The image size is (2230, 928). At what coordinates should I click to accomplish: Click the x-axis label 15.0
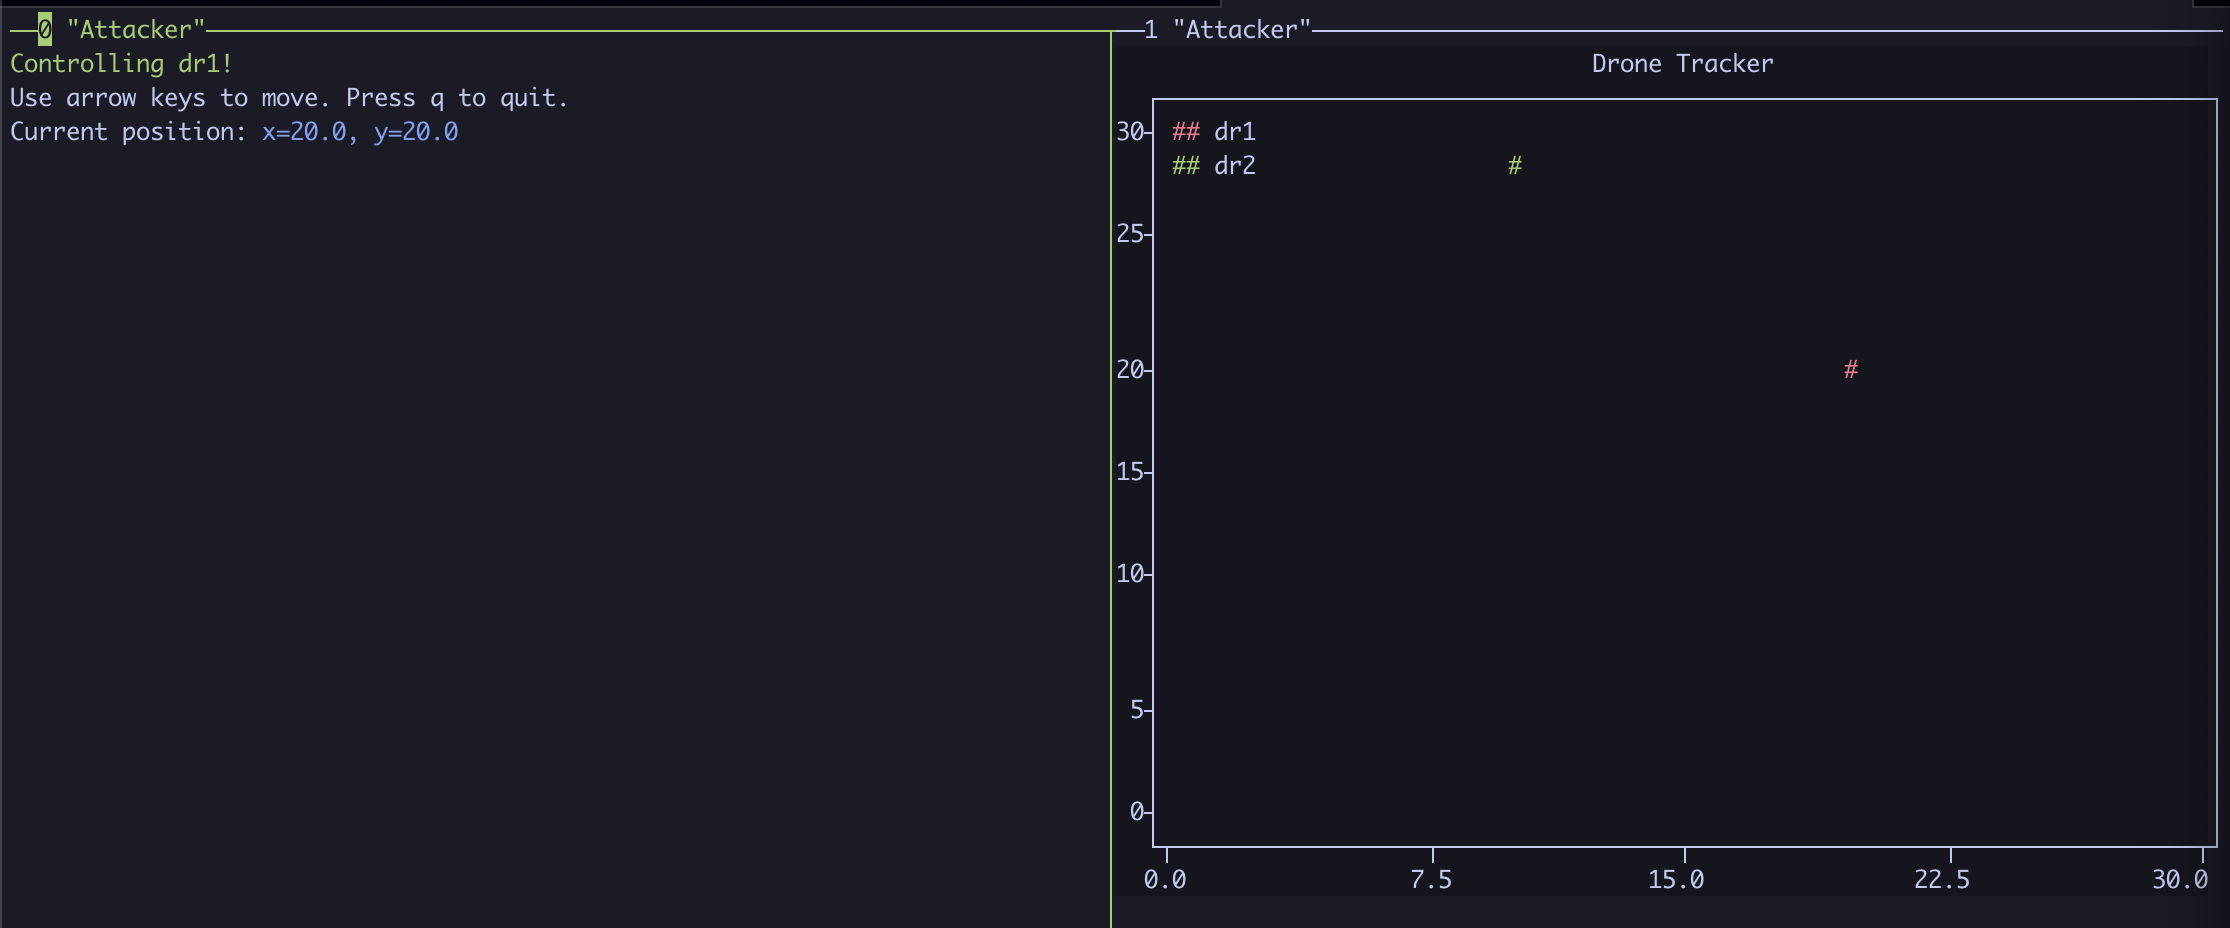1676,880
